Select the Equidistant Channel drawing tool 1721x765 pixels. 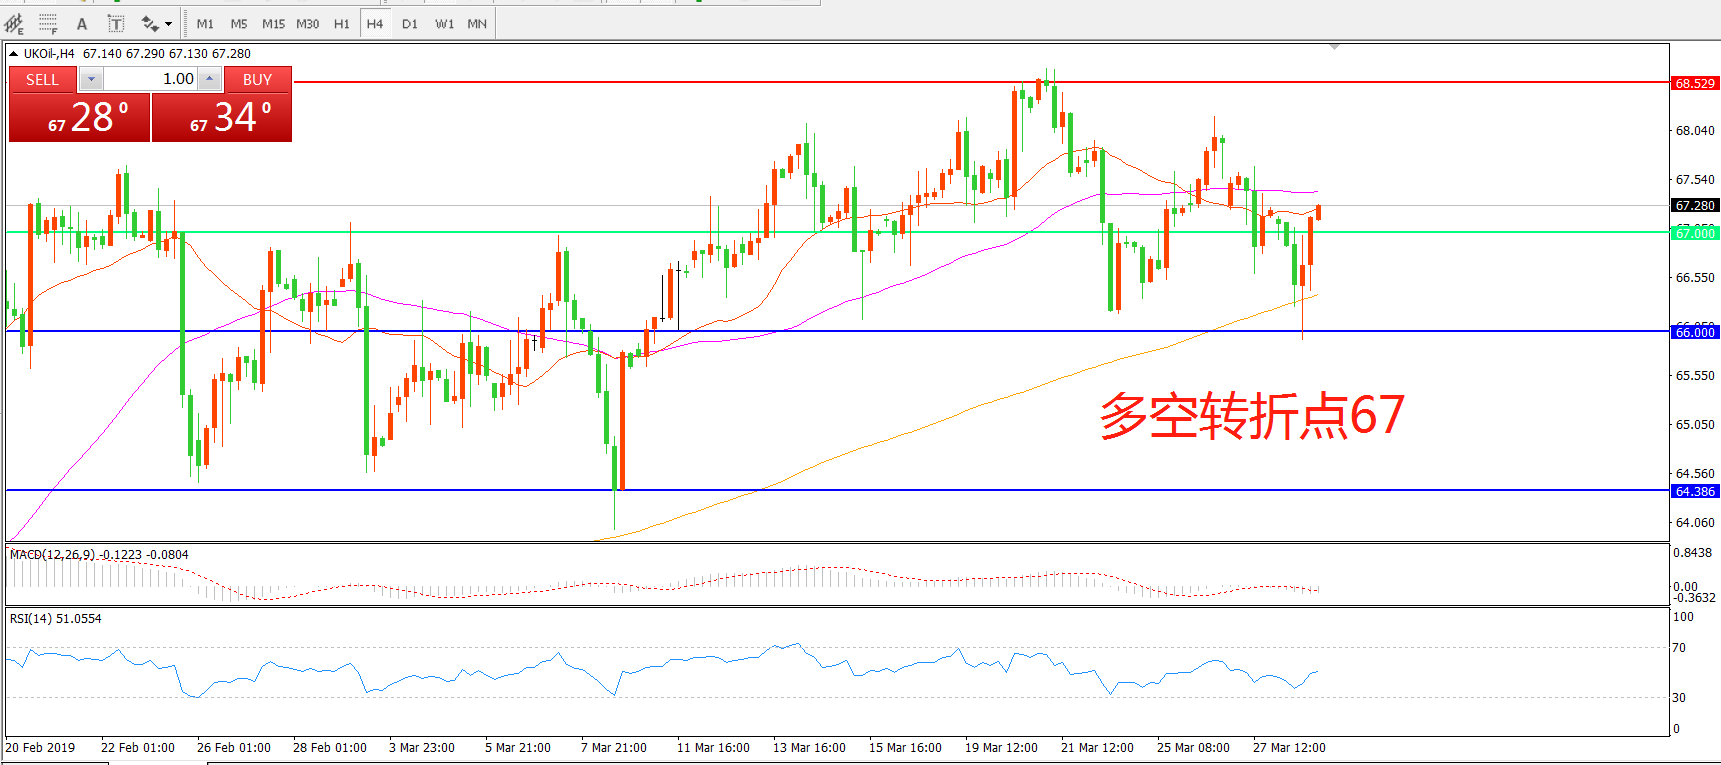point(14,23)
